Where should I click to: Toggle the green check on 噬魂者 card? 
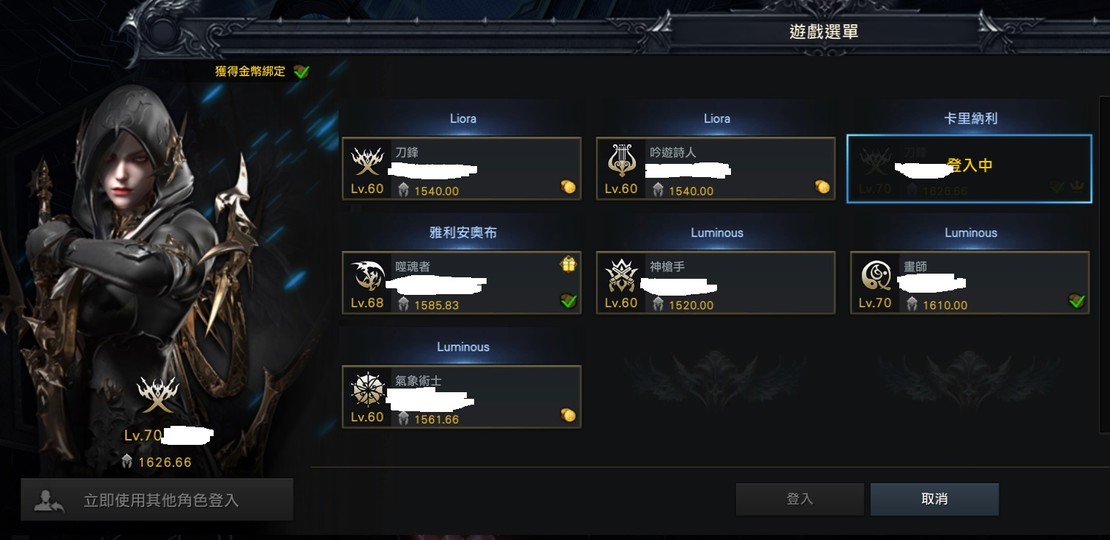(x=568, y=301)
